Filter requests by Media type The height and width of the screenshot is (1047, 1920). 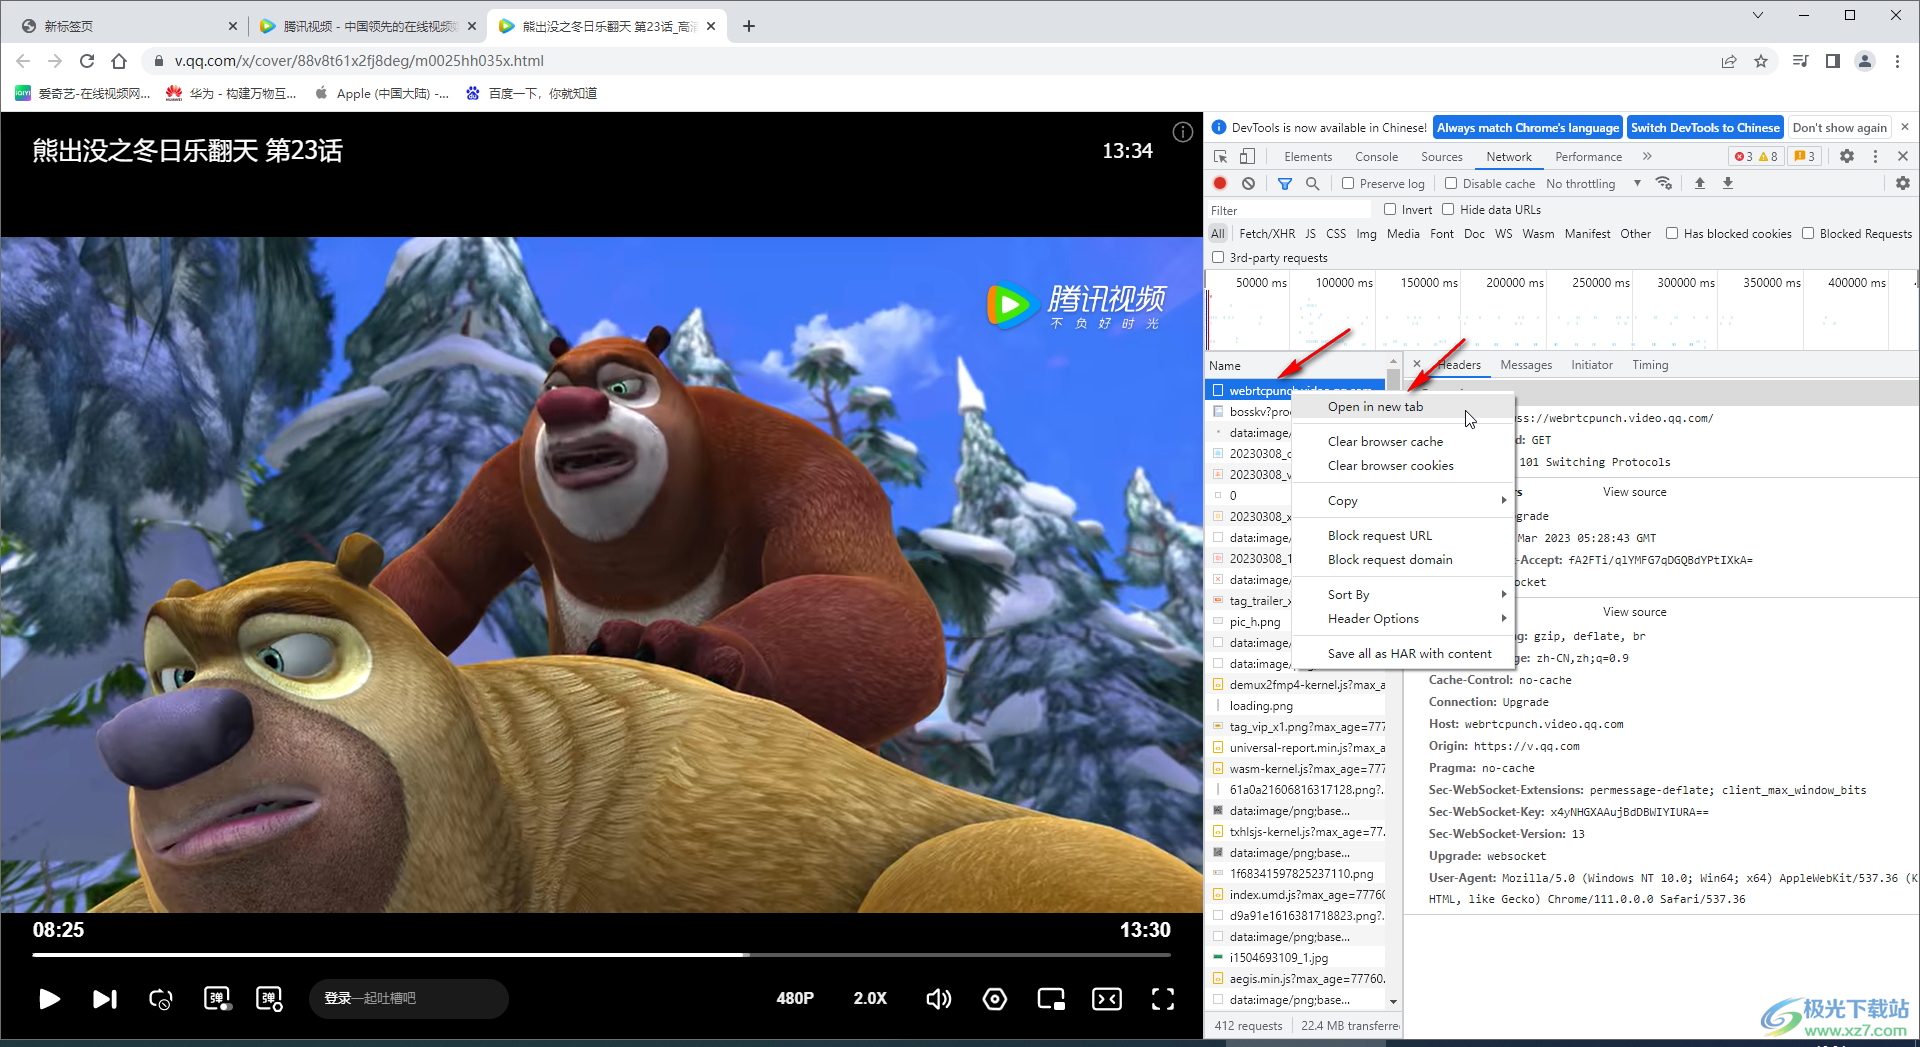click(x=1403, y=234)
